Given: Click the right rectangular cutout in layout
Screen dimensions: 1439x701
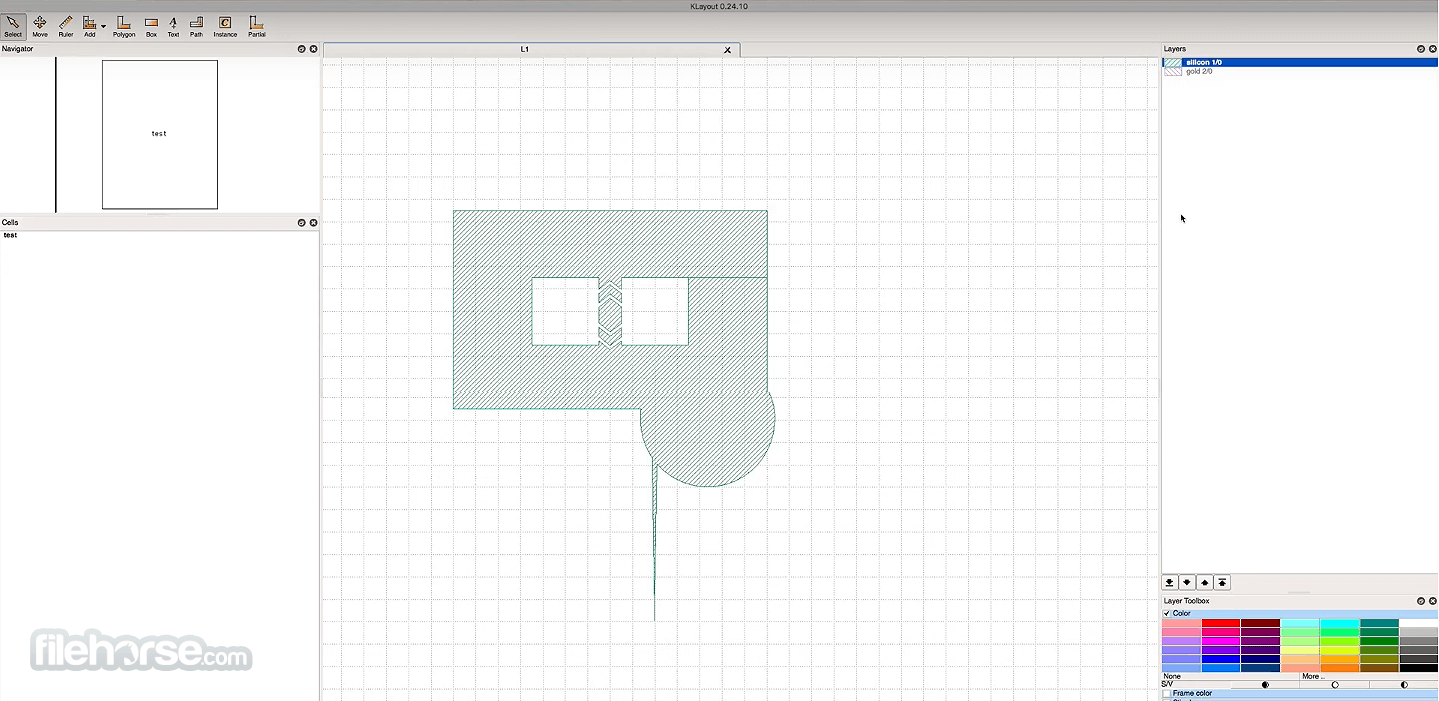Looking at the screenshot, I should tap(655, 311).
